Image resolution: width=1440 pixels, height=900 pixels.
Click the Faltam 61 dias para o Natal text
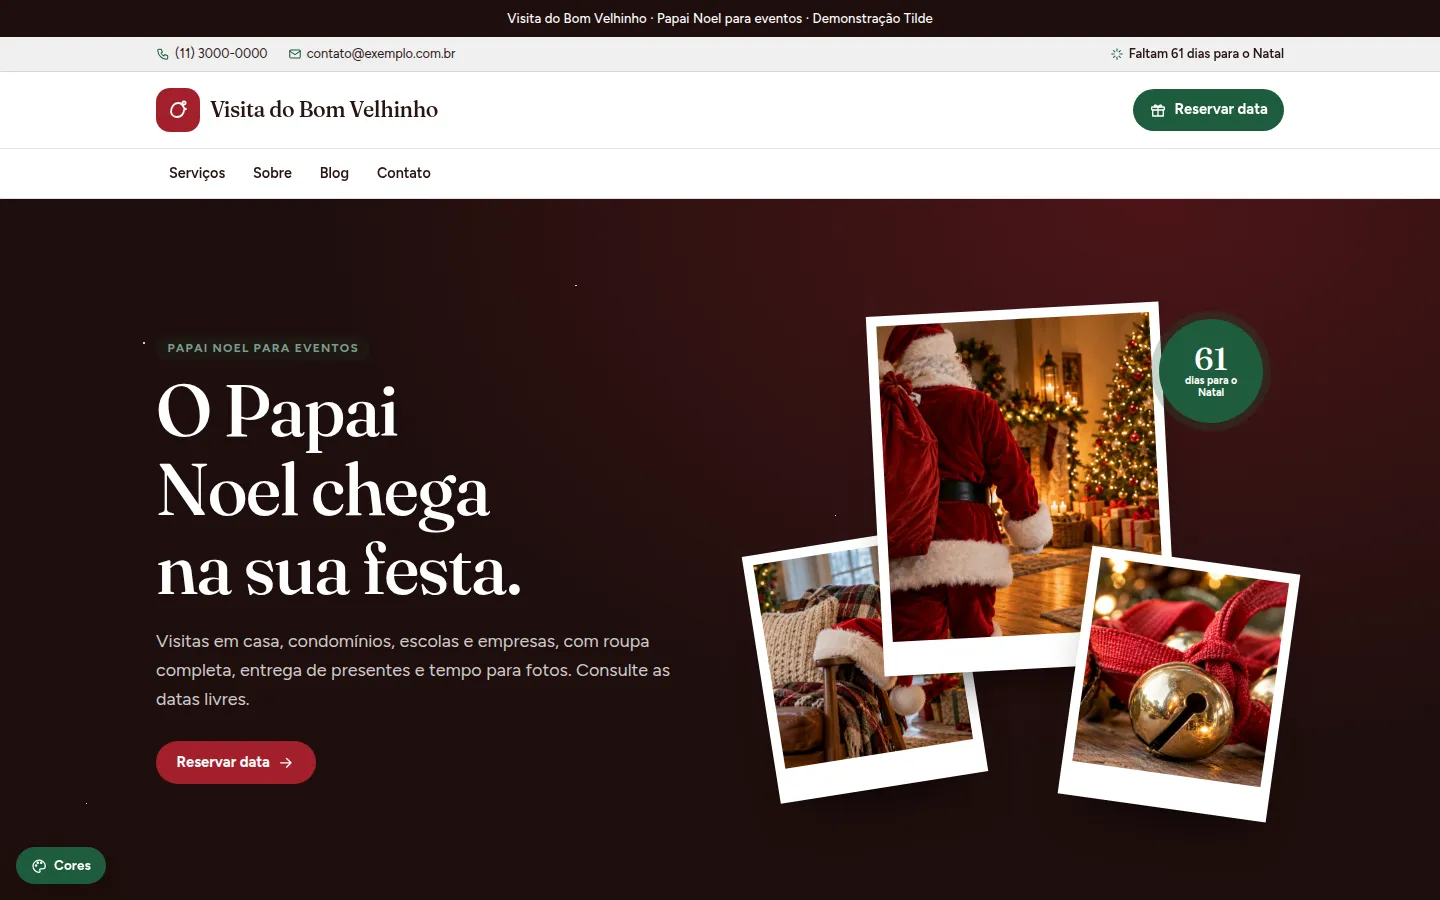[x=1206, y=54]
